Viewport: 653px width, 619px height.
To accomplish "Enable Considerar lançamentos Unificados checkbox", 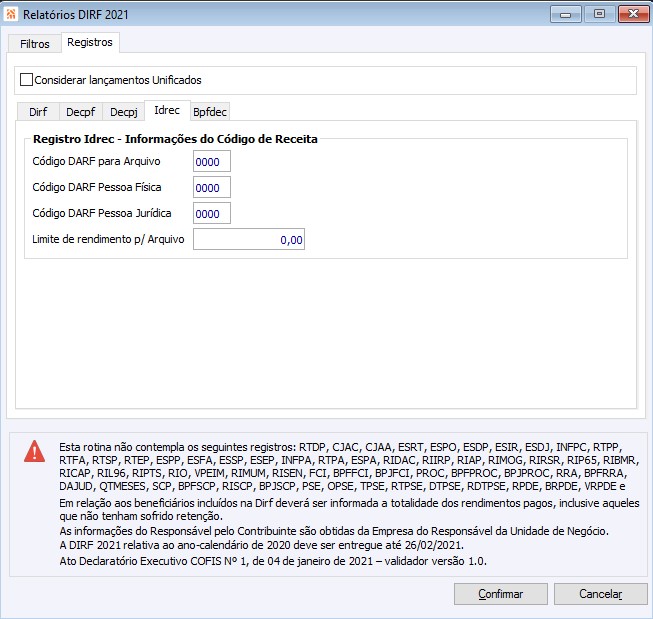I will pyautogui.click(x=26, y=80).
